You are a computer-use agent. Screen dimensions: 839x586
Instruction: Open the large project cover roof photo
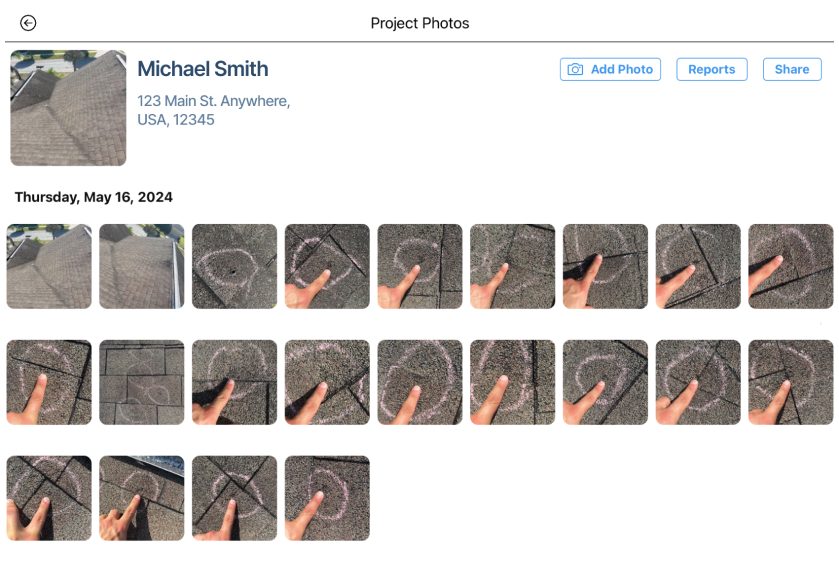pyautogui.click(x=68, y=108)
